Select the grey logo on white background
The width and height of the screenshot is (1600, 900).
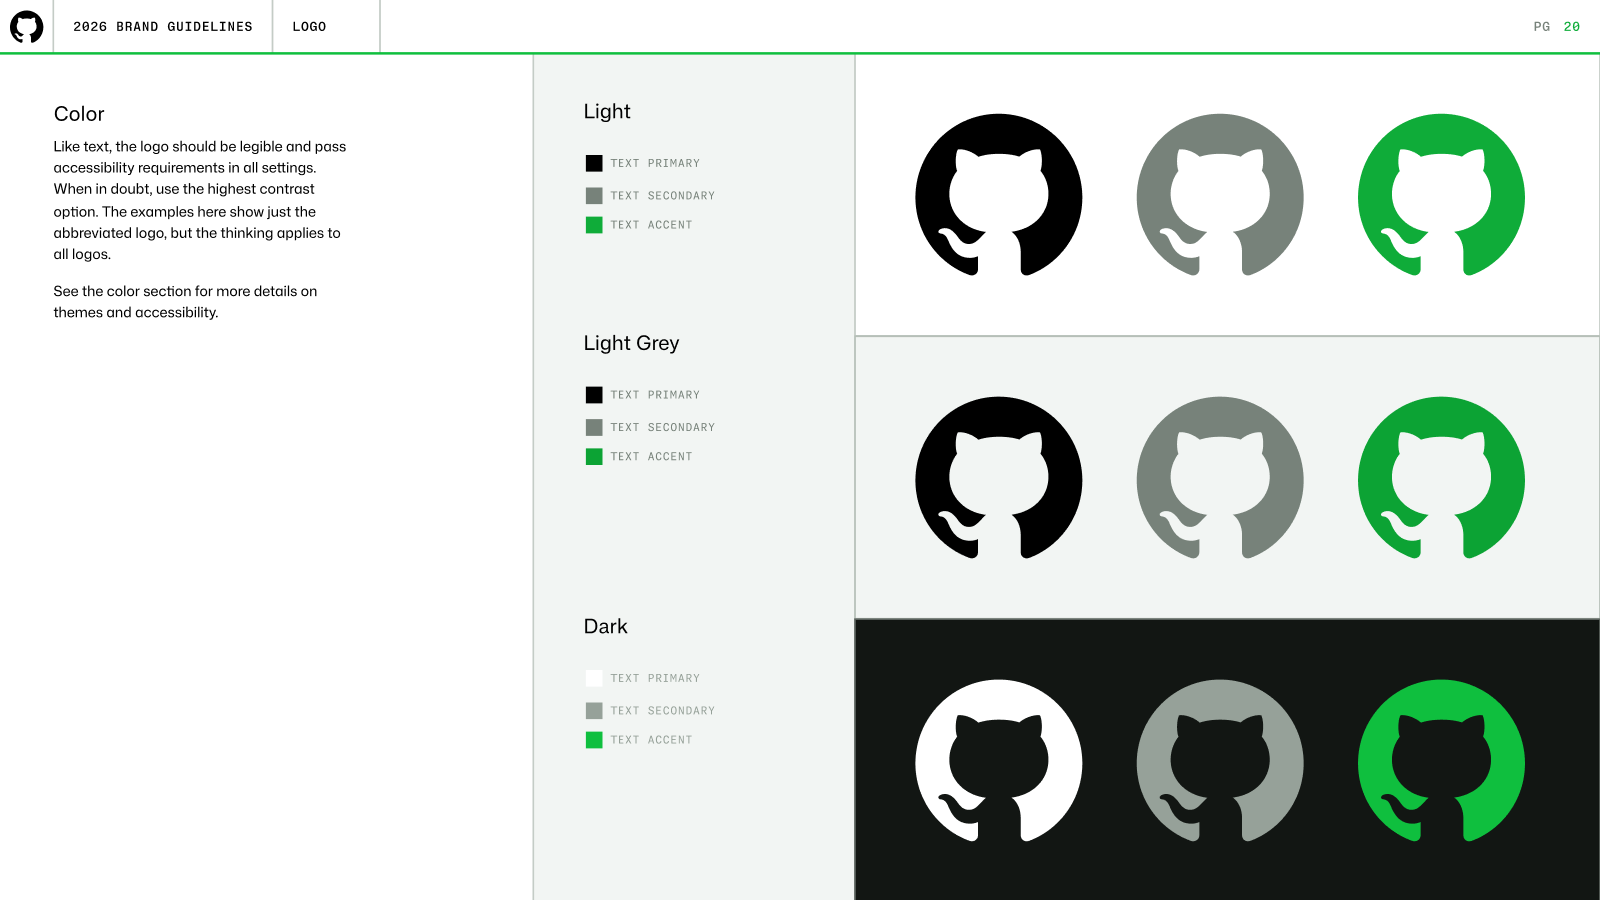click(x=1220, y=196)
